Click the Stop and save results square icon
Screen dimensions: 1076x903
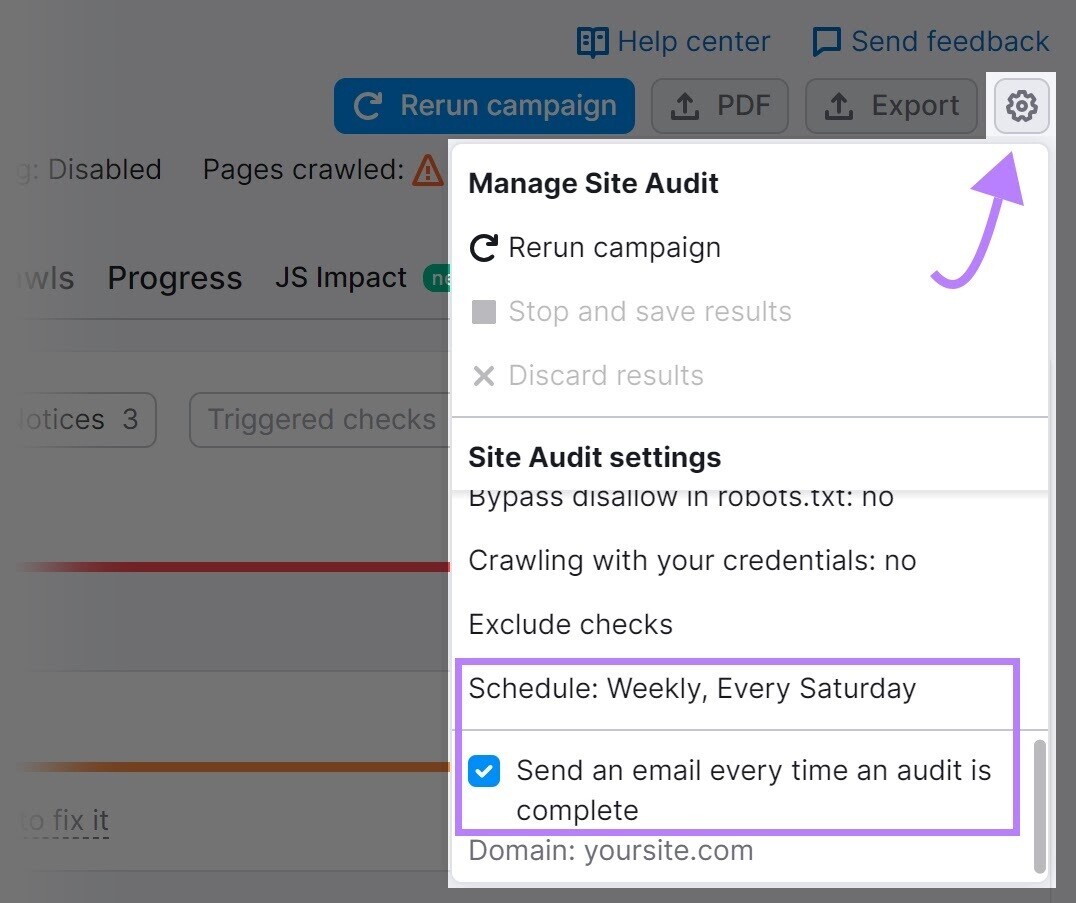[483, 311]
